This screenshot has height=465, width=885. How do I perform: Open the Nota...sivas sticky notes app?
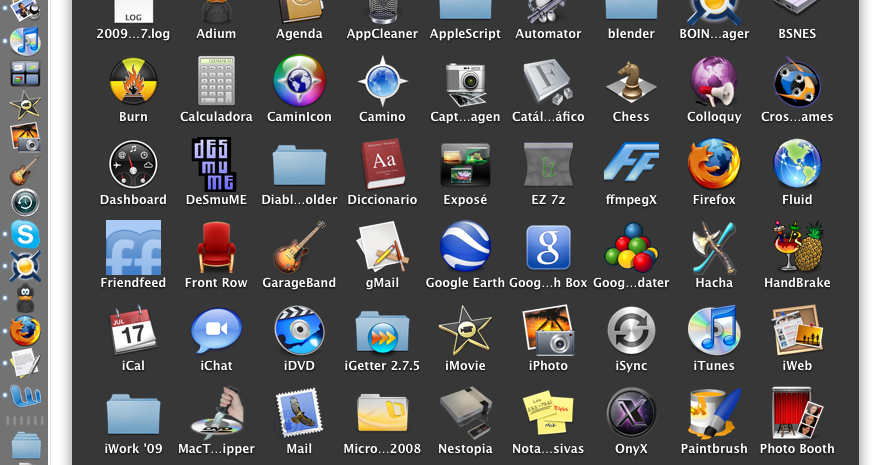coord(548,413)
